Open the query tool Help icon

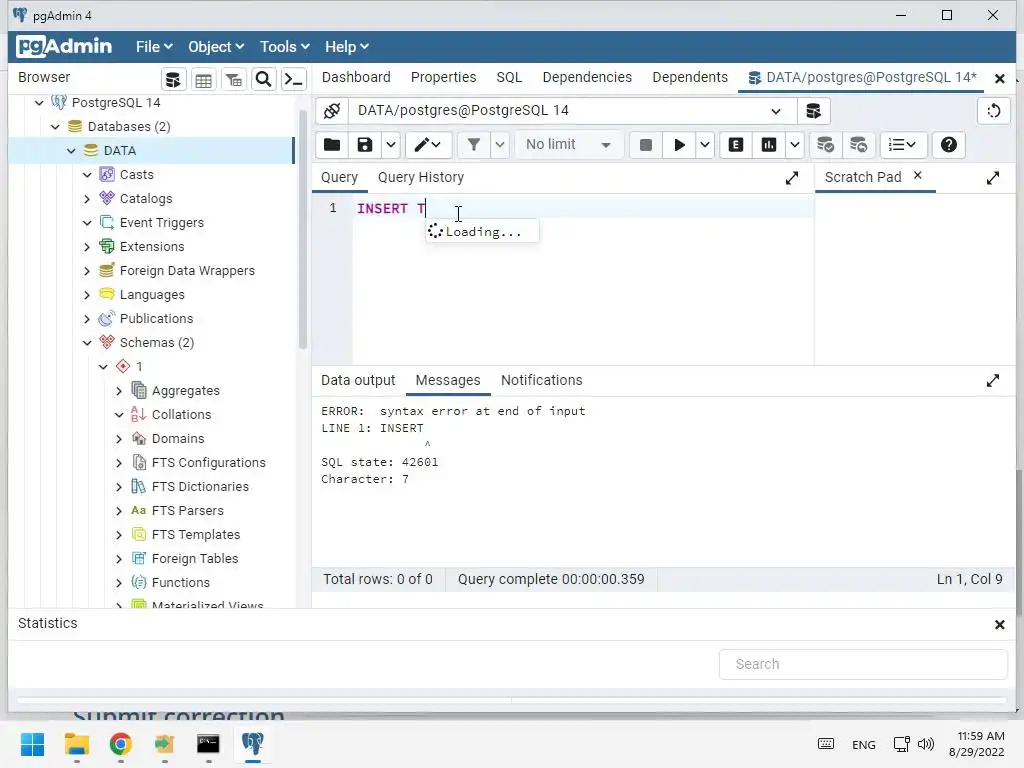pos(949,144)
